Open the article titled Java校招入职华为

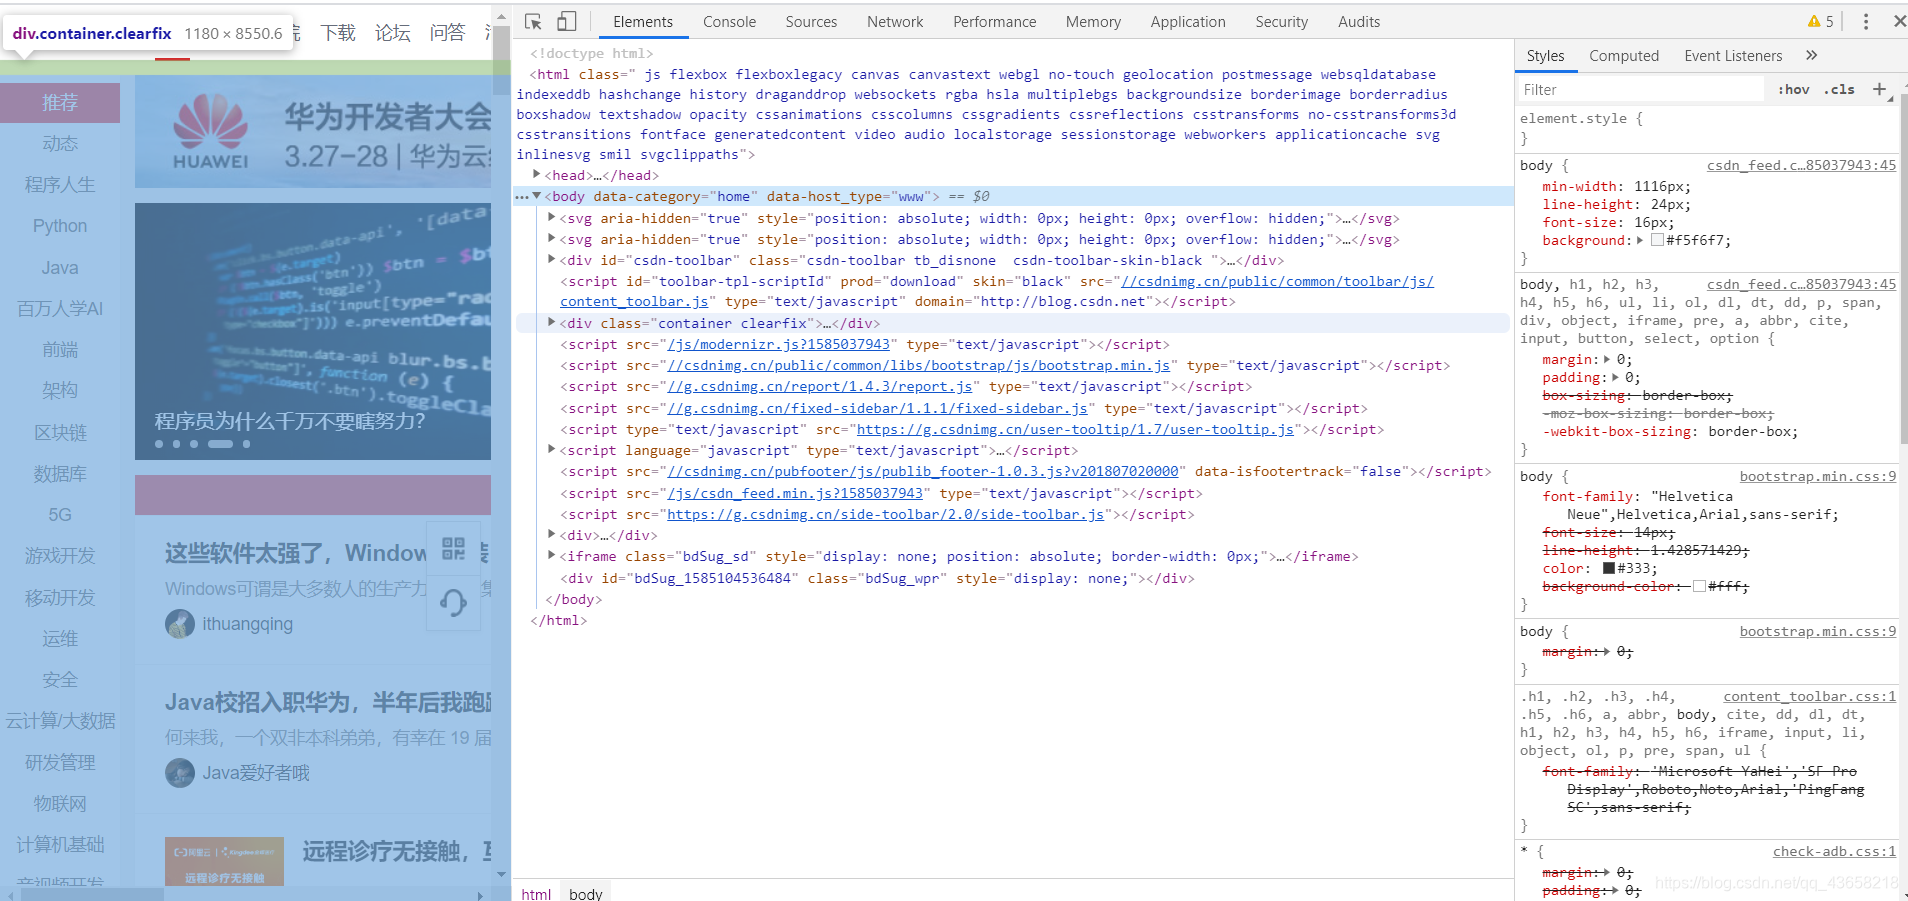pos(328,703)
